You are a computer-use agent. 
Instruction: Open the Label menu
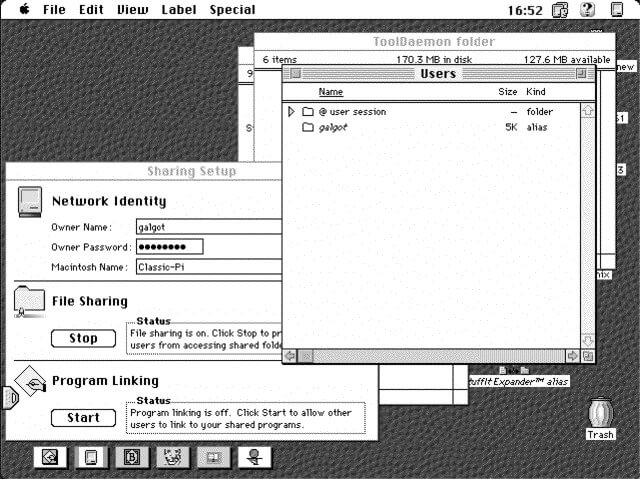179,10
